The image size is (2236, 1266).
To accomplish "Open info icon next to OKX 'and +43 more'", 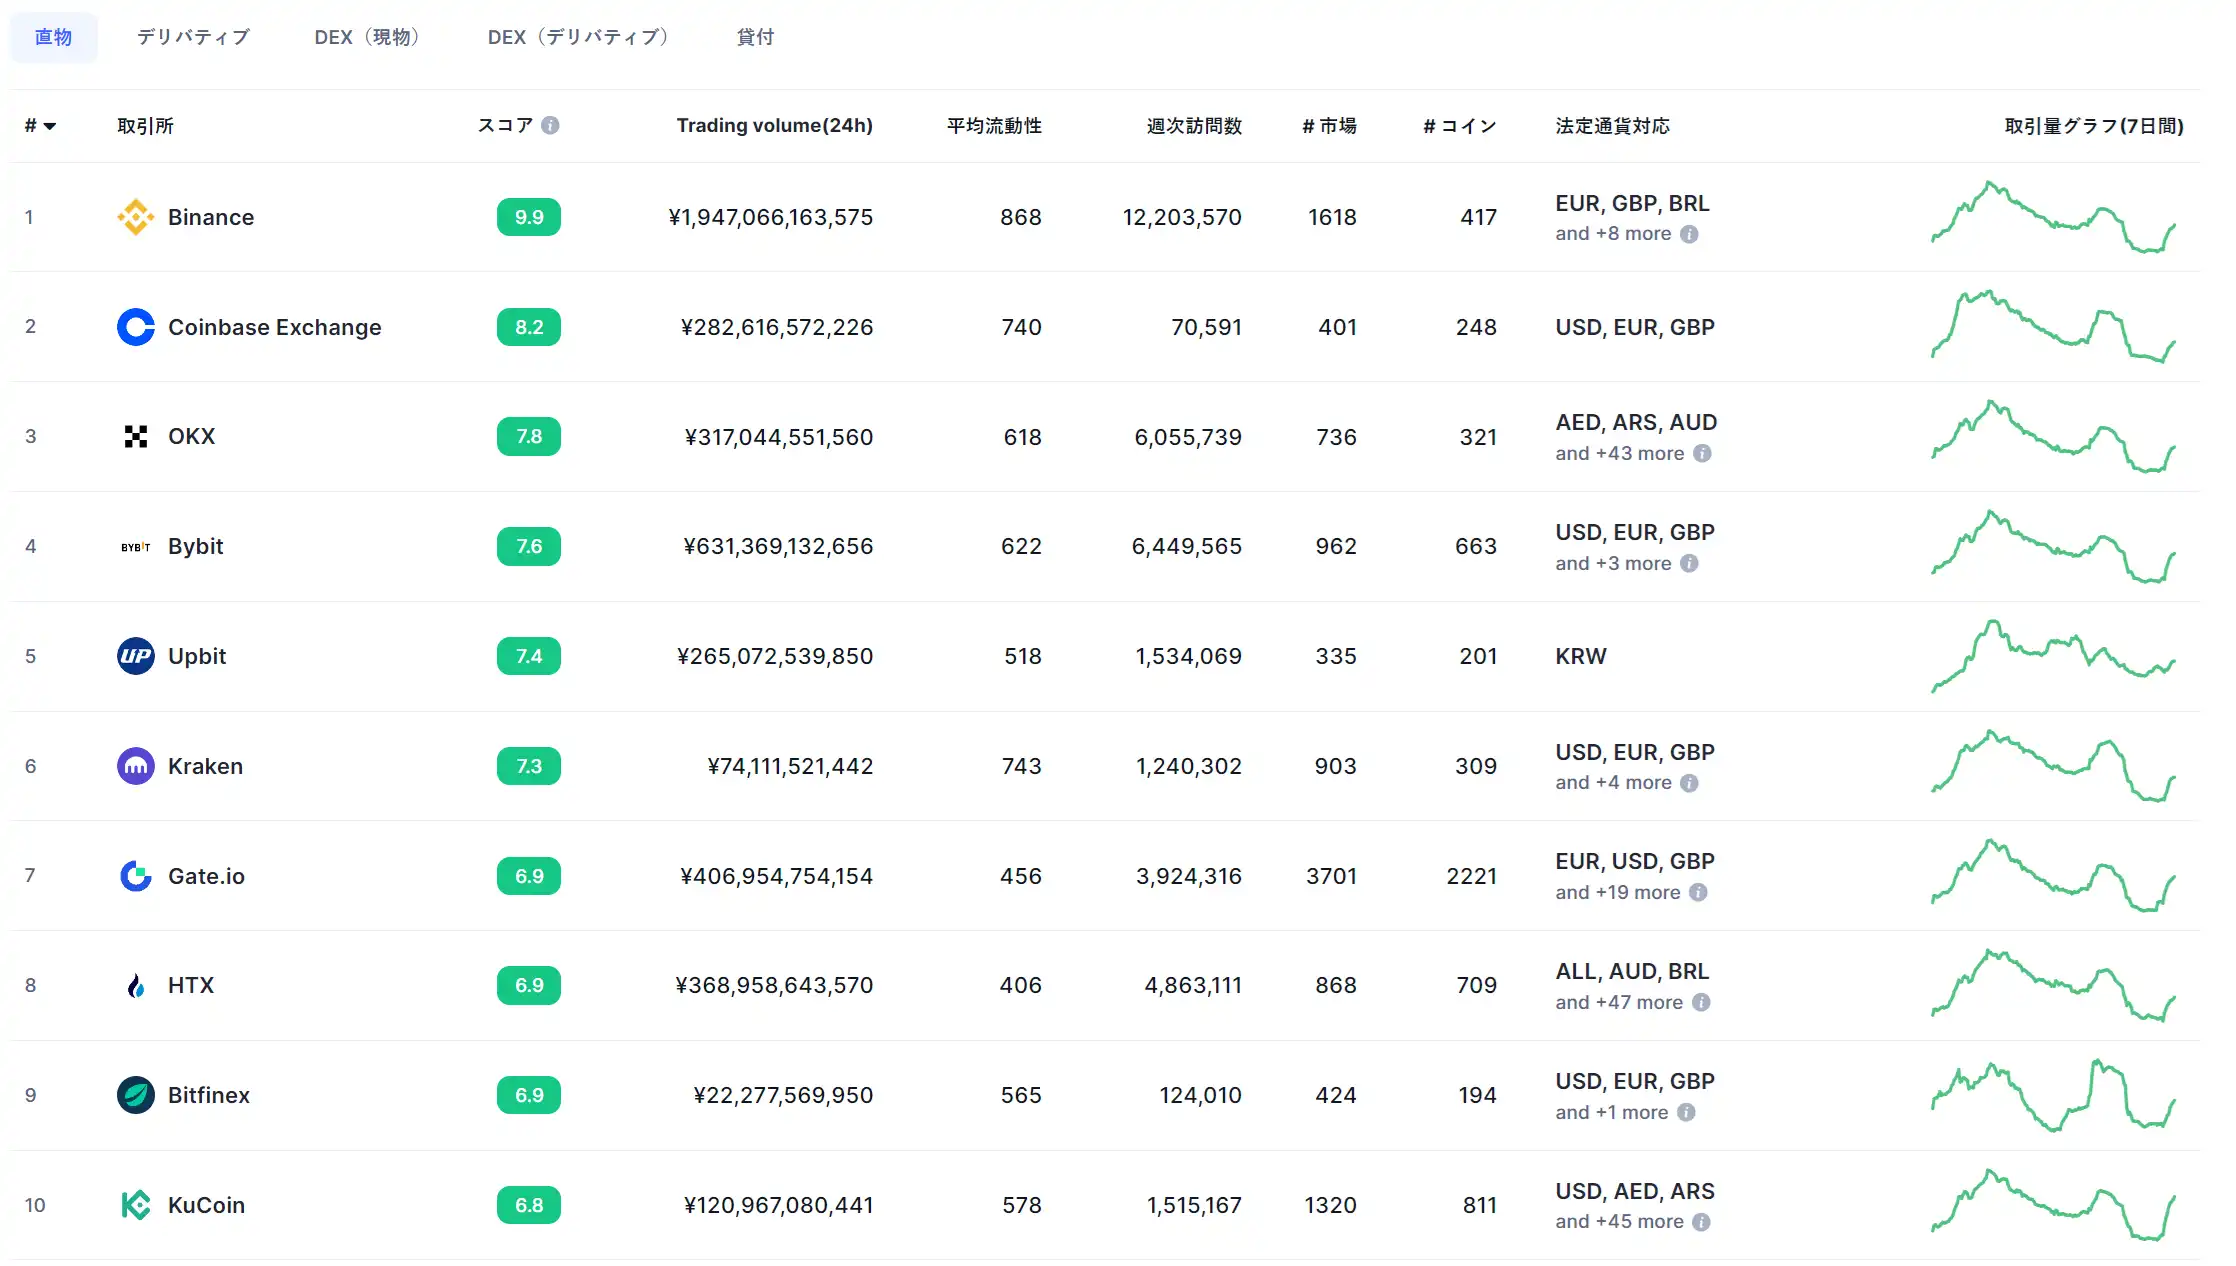I will tap(1702, 453).
